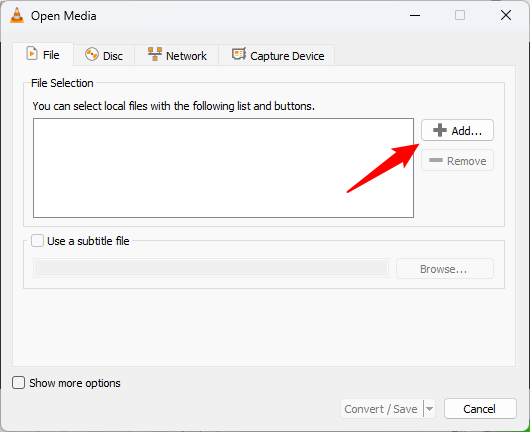
Task: Click the VLC cone icon in title bar
Action: (x=17, y=15)
